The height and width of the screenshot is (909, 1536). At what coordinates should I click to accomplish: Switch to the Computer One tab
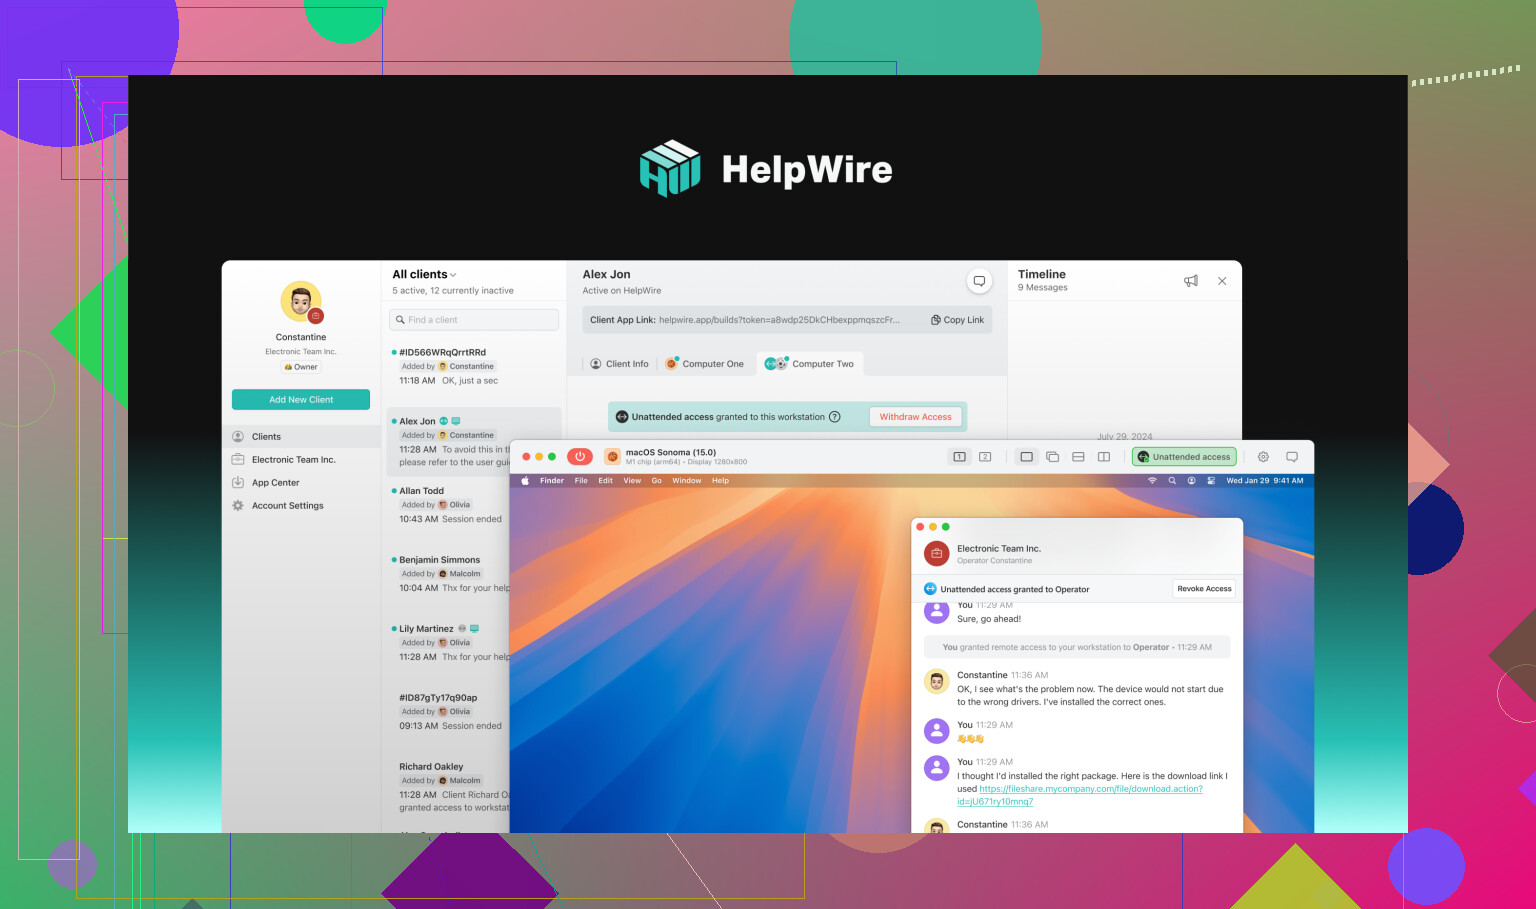[x=705, y=364]
